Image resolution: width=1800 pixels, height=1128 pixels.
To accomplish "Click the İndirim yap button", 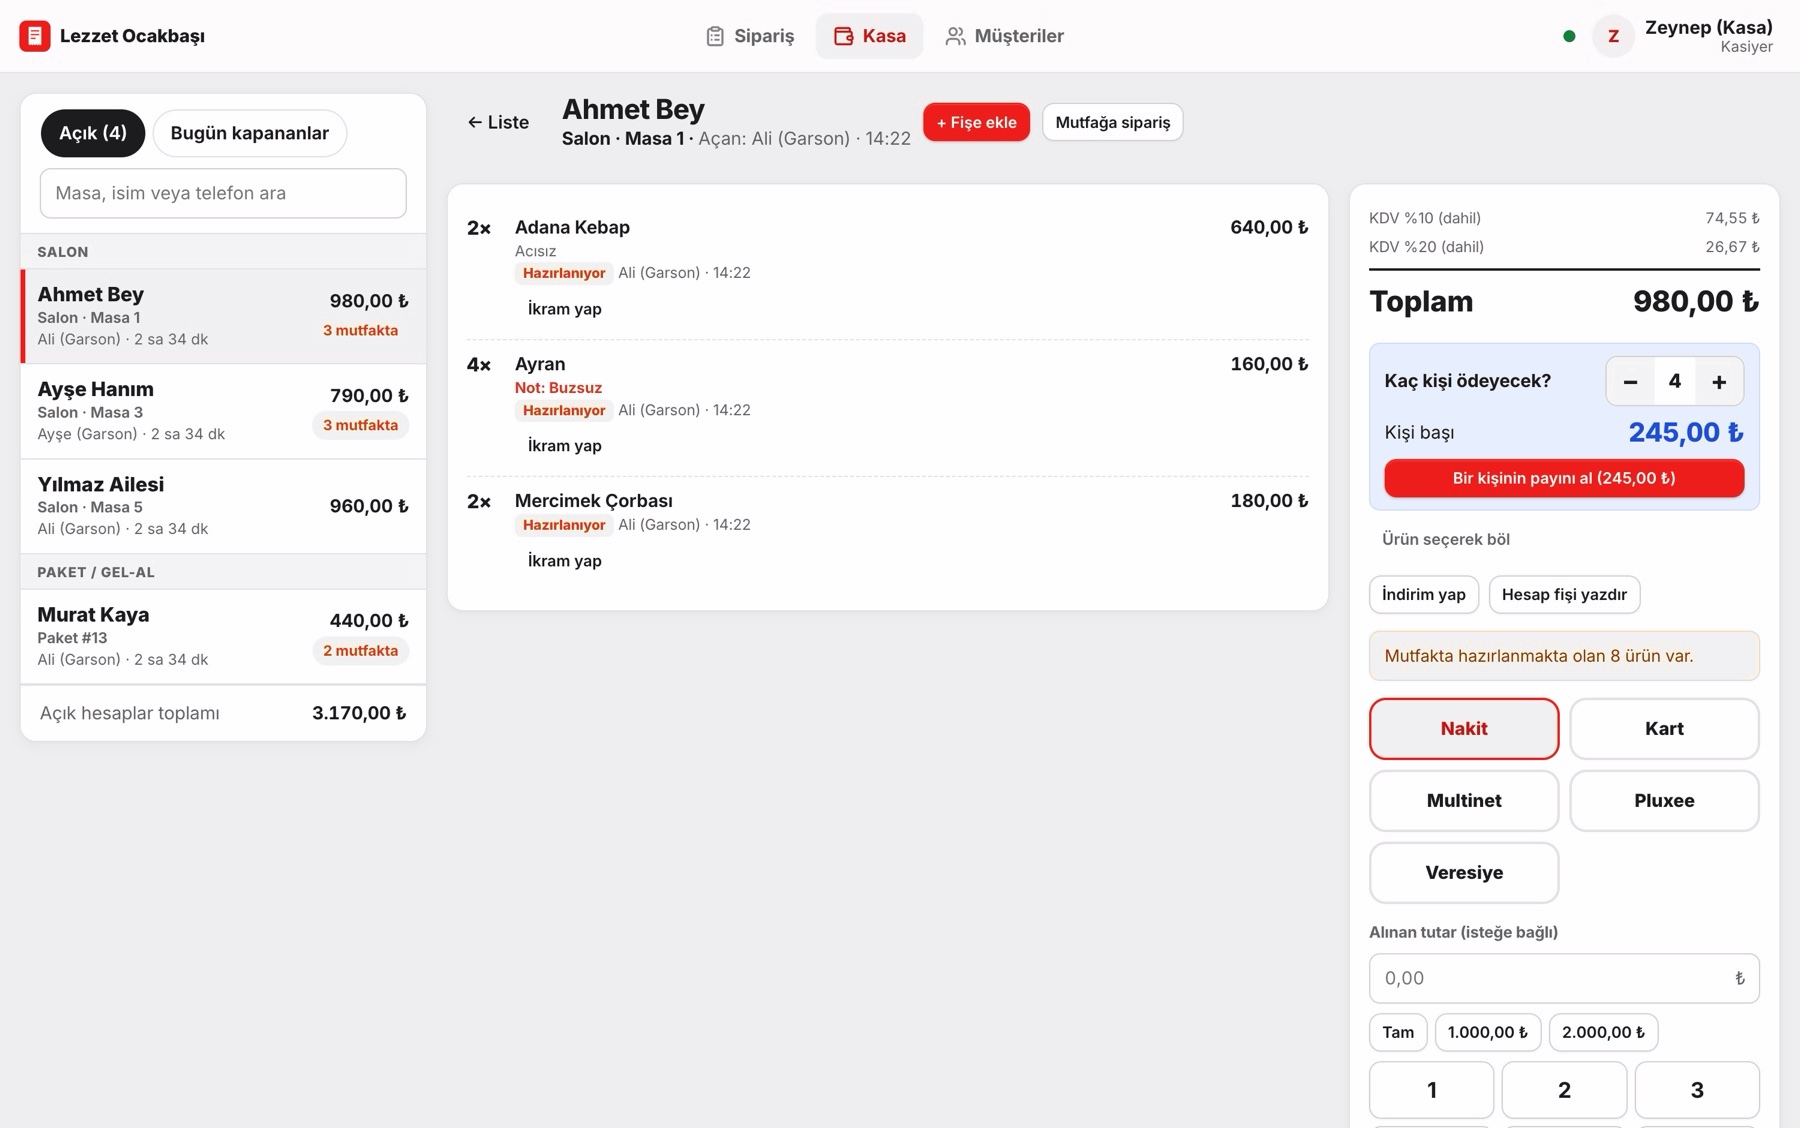I will (1424, 594).
